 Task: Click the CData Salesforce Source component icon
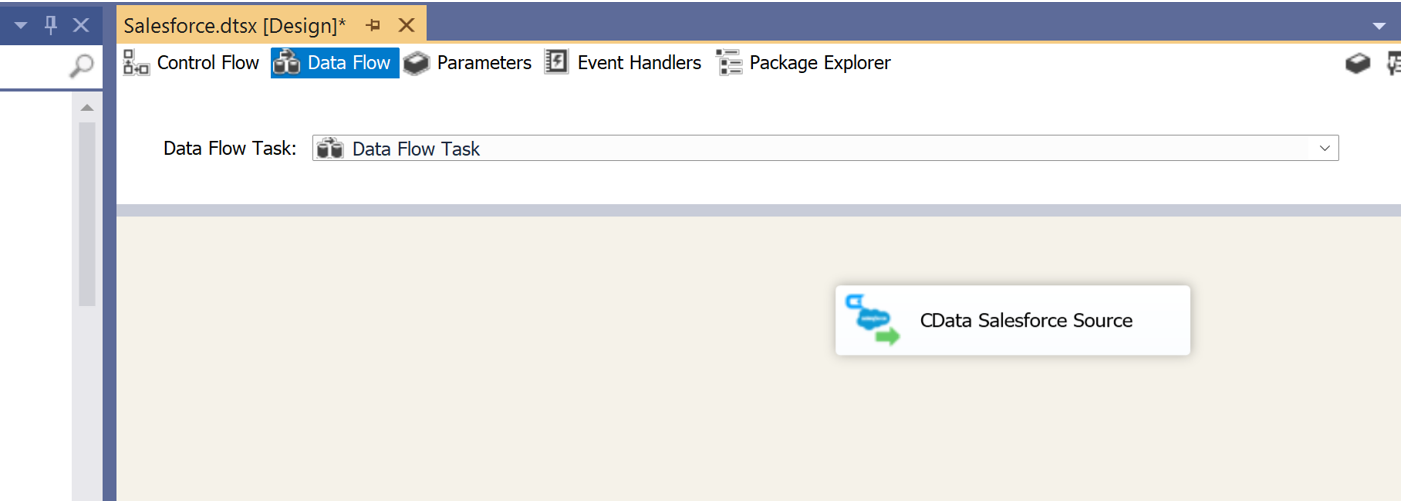click(x=872, y=320)
